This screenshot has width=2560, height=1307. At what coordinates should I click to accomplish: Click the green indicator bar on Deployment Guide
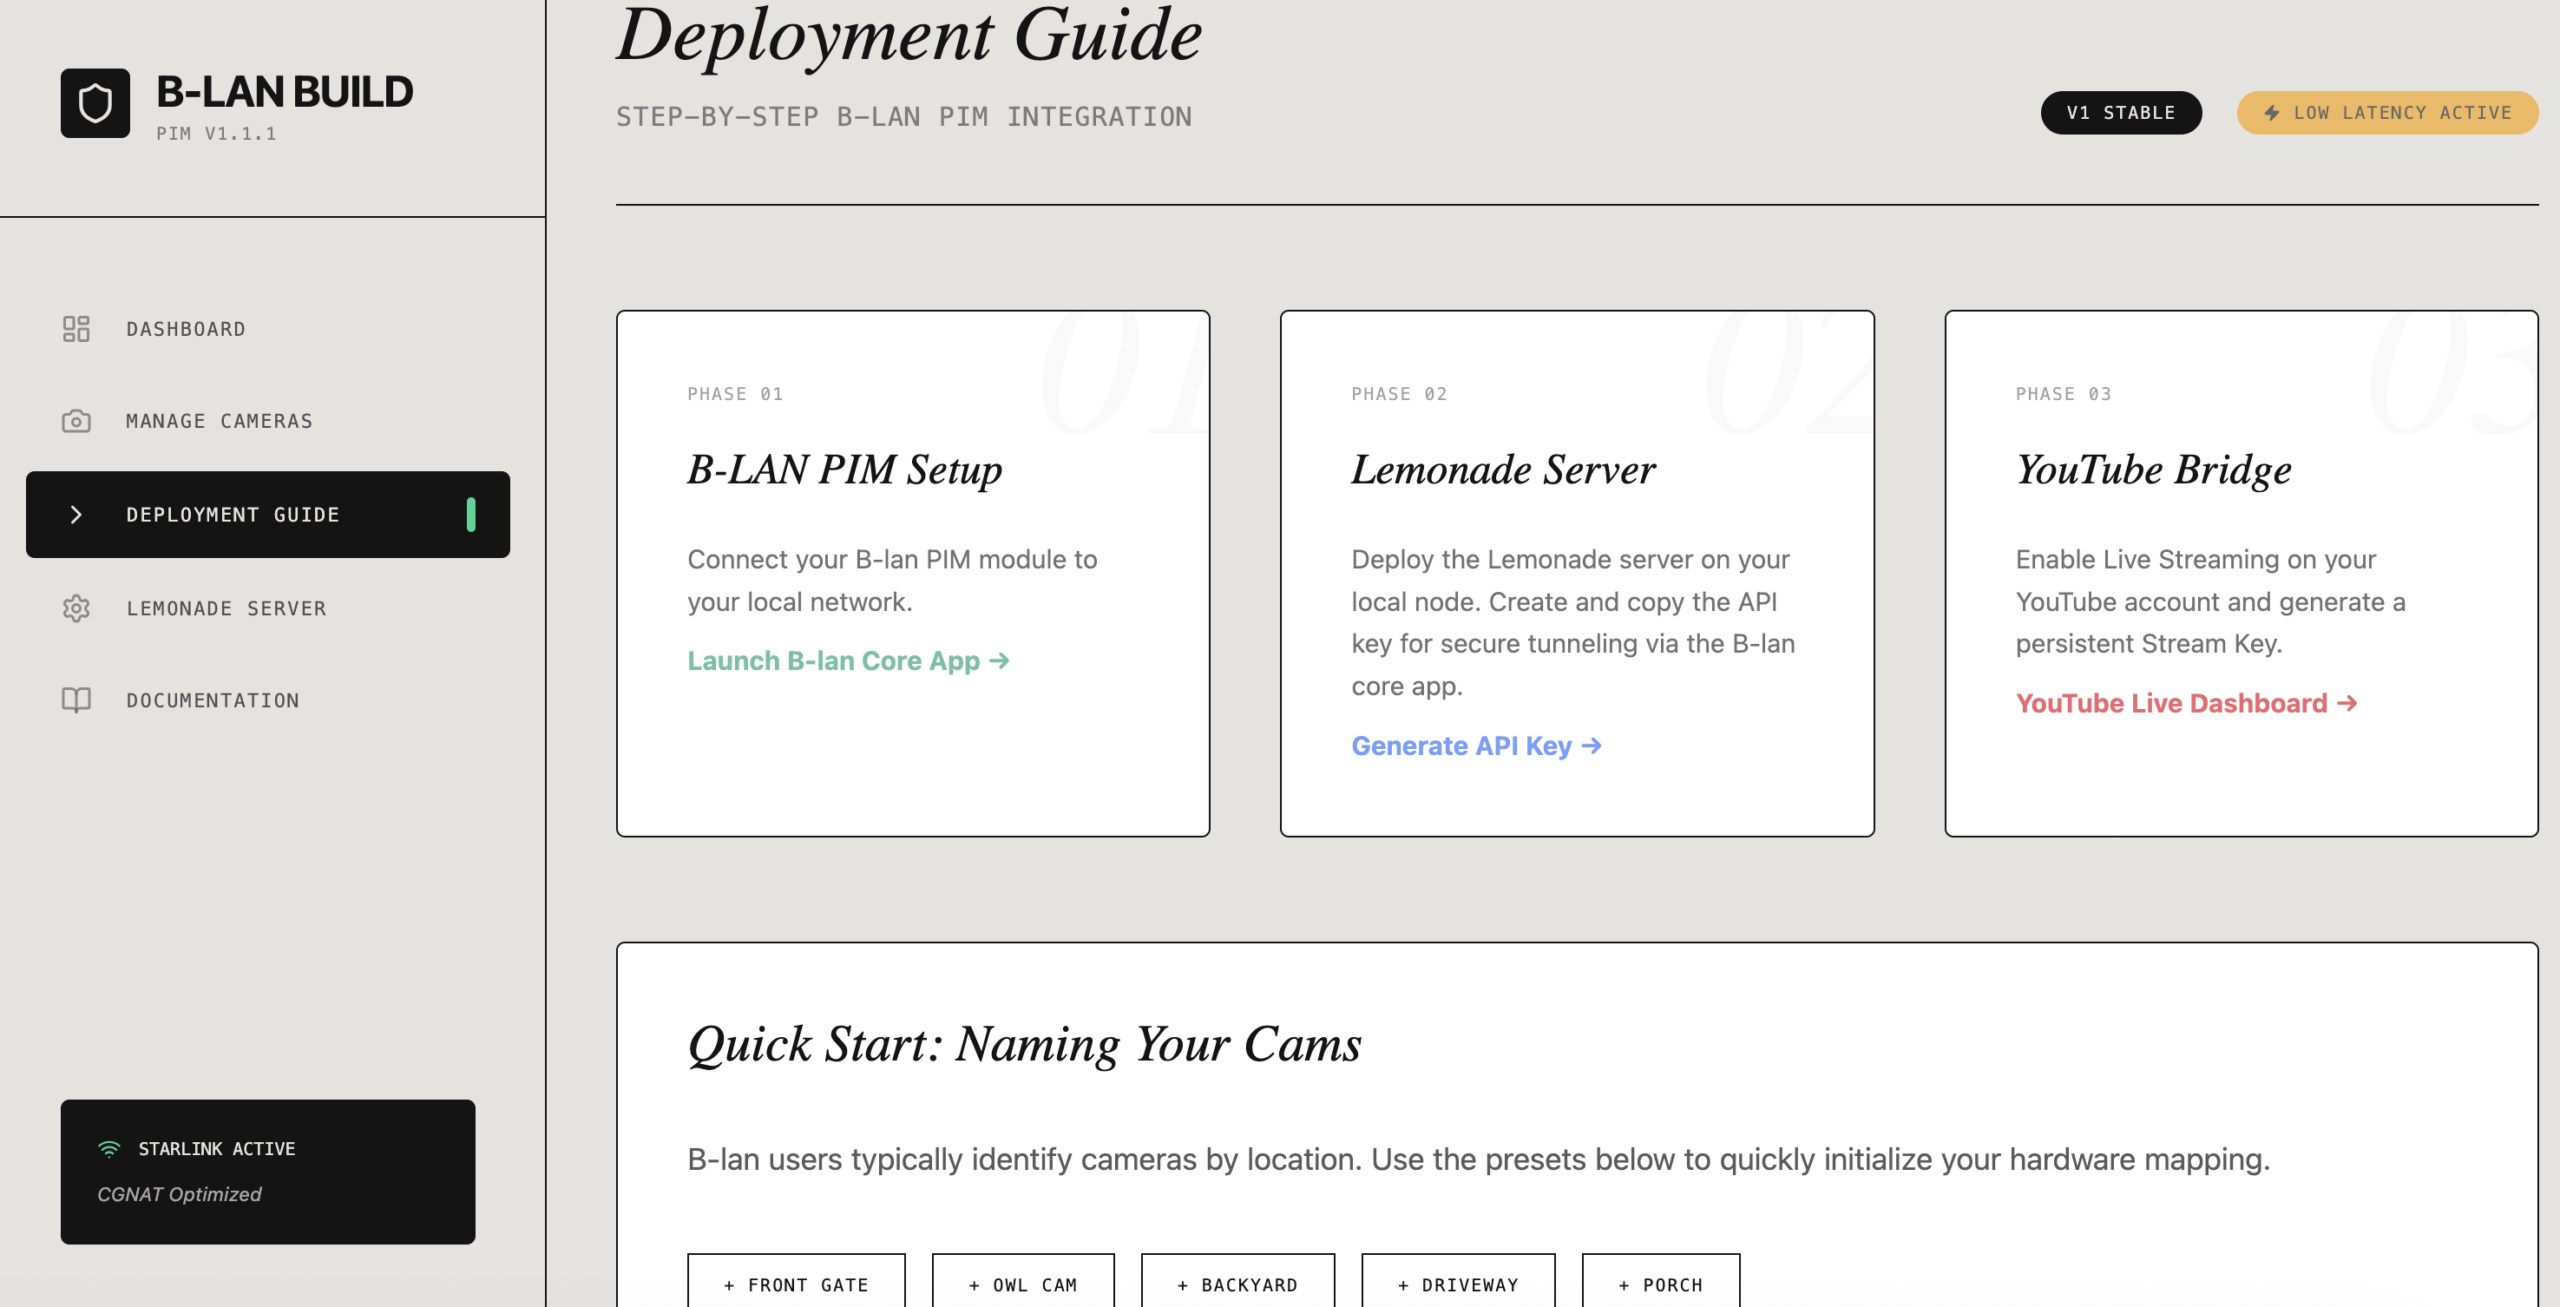(x=471, y=515)
